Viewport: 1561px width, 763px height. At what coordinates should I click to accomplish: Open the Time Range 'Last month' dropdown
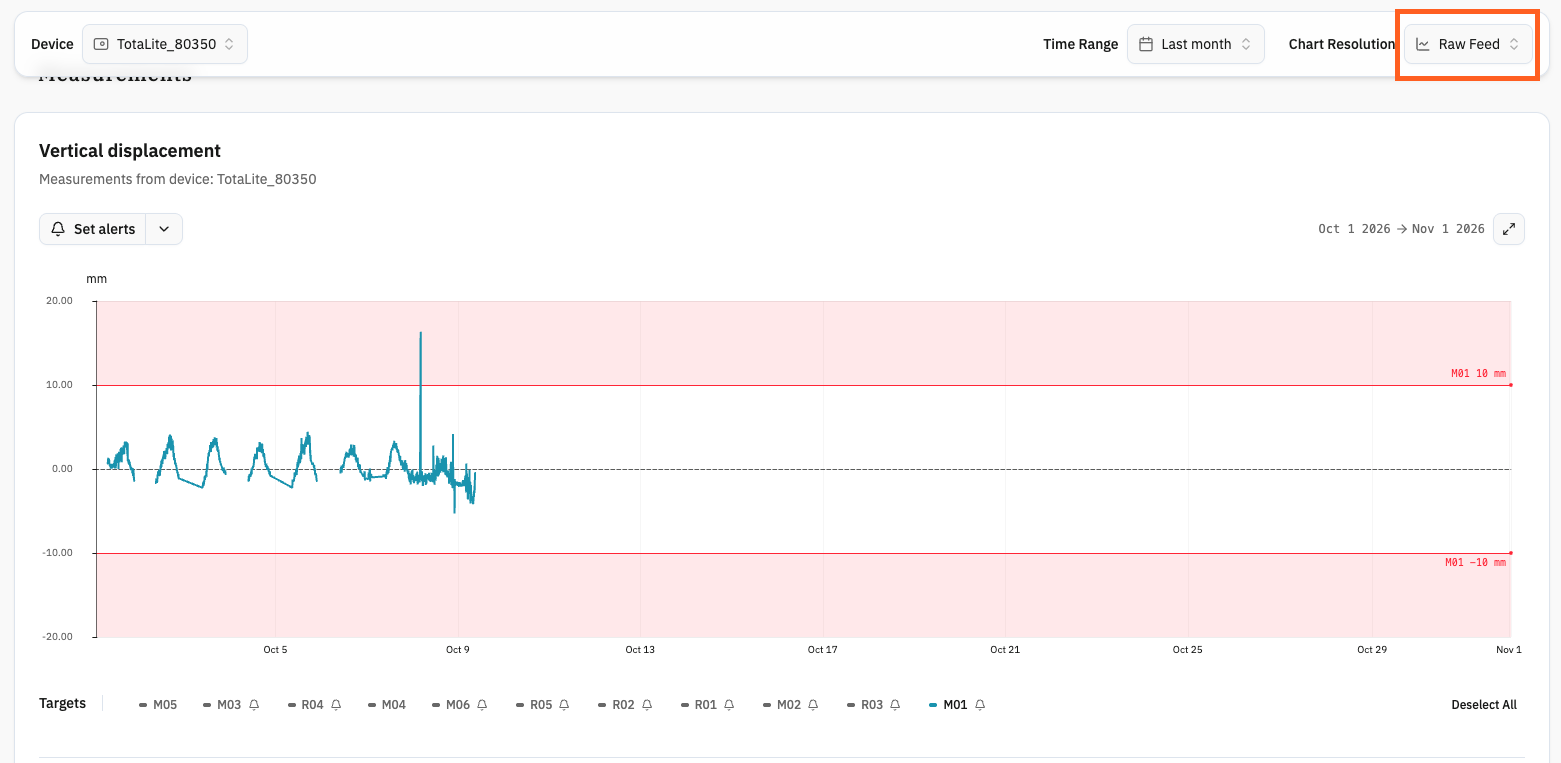1196,44
